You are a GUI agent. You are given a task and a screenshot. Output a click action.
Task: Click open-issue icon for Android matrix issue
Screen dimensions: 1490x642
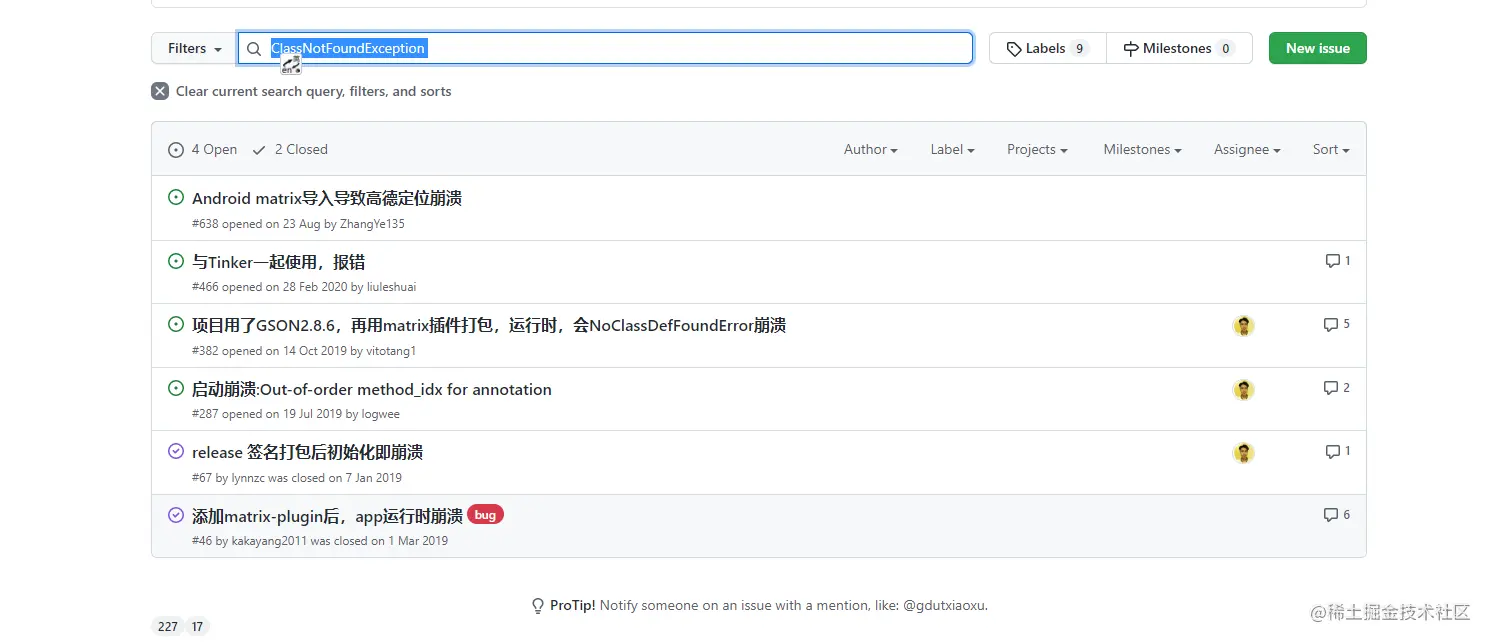176,198
